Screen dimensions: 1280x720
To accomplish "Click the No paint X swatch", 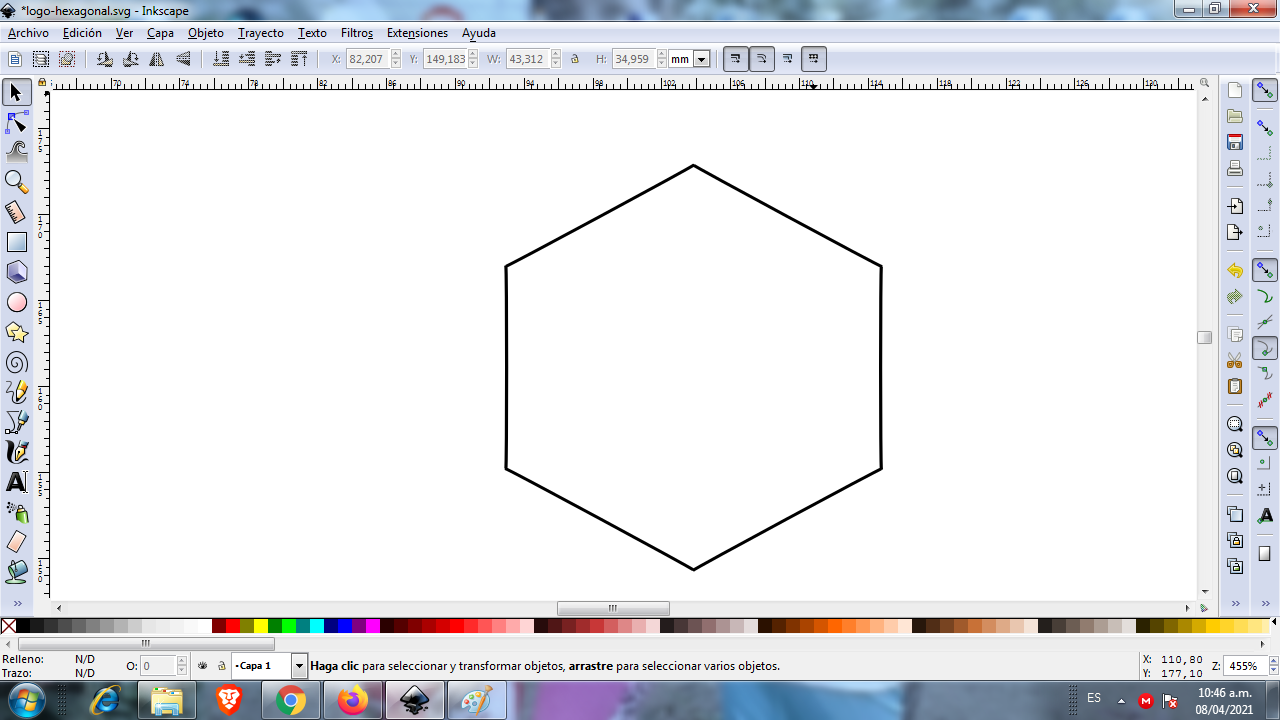I will pyautogui.click(x=8, y=626).
